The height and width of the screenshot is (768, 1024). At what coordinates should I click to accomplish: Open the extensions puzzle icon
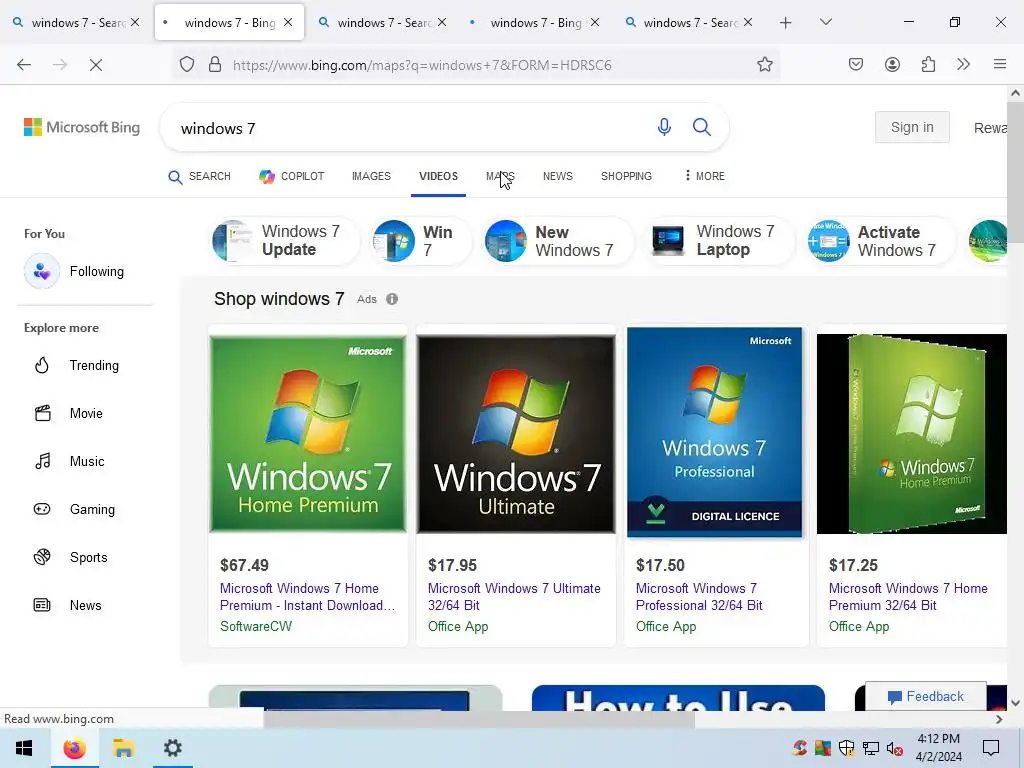tap(928, 65)
